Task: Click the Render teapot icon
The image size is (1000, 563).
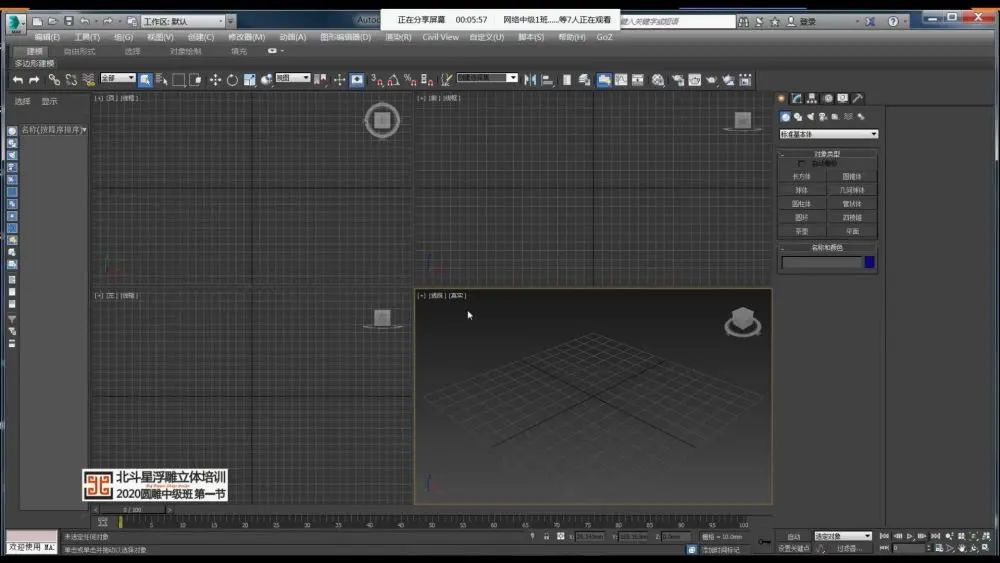Action: [711, 80]
